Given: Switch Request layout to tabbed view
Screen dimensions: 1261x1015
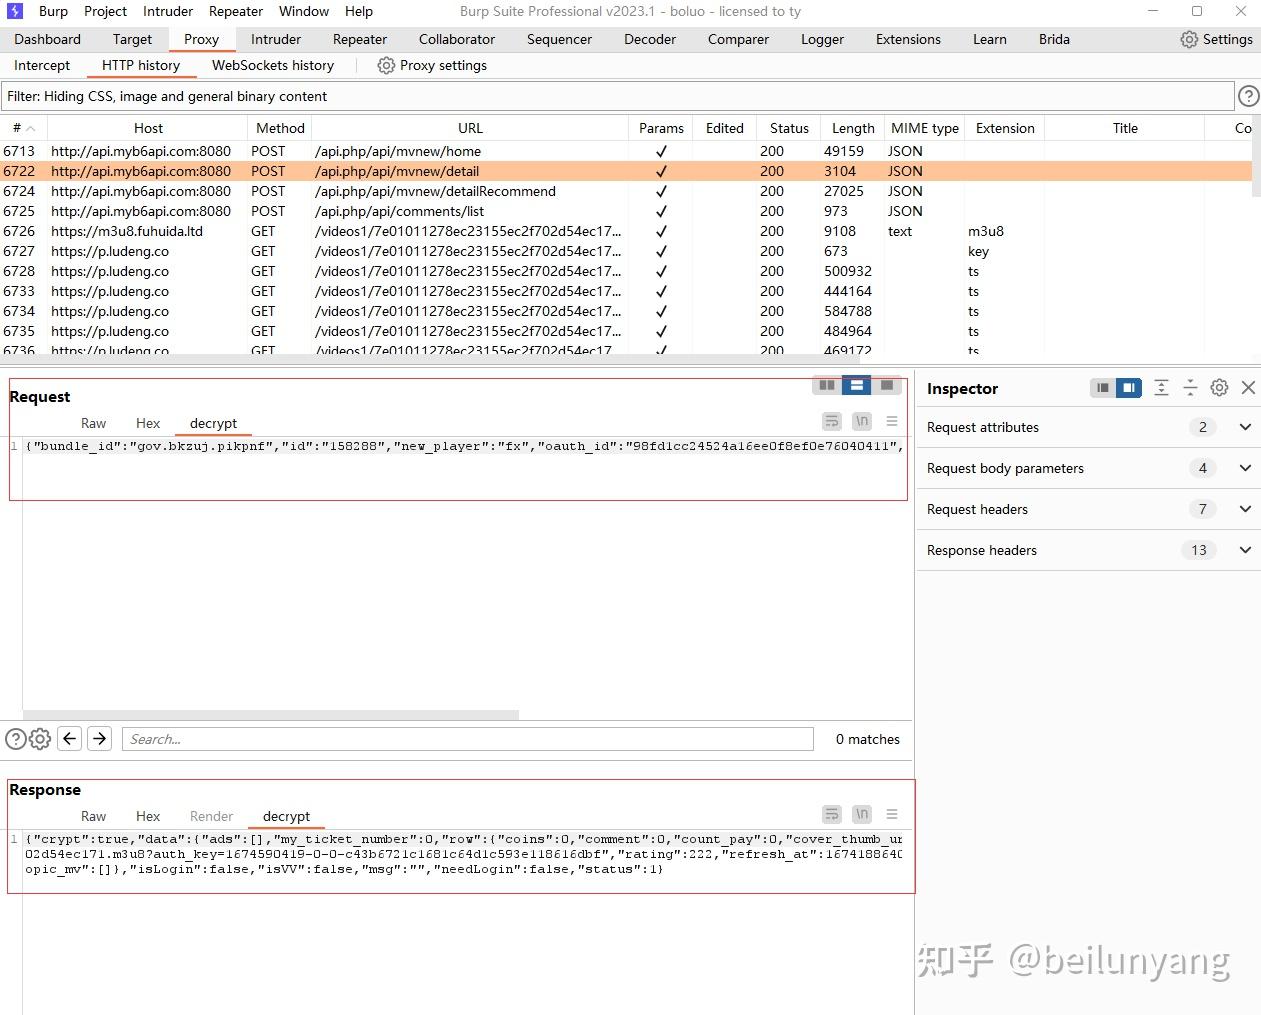Looking at the screenshot, I should pos(886,386).
